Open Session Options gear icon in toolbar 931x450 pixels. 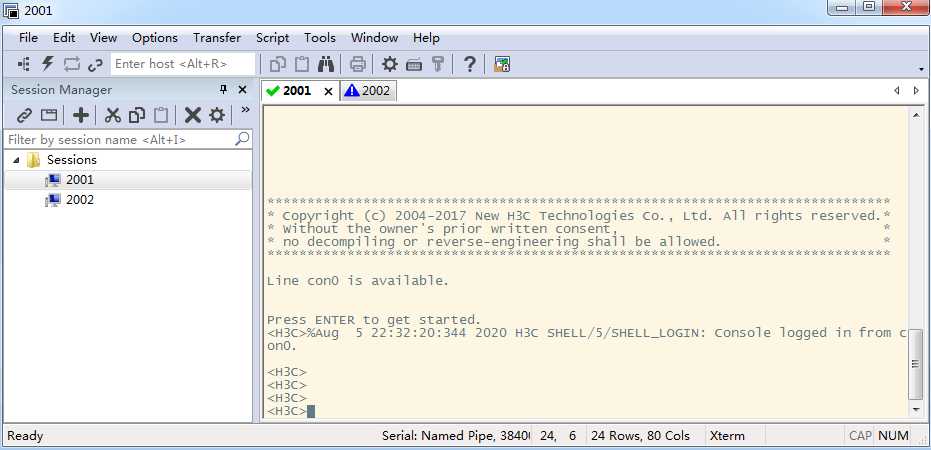click(390, 64)
